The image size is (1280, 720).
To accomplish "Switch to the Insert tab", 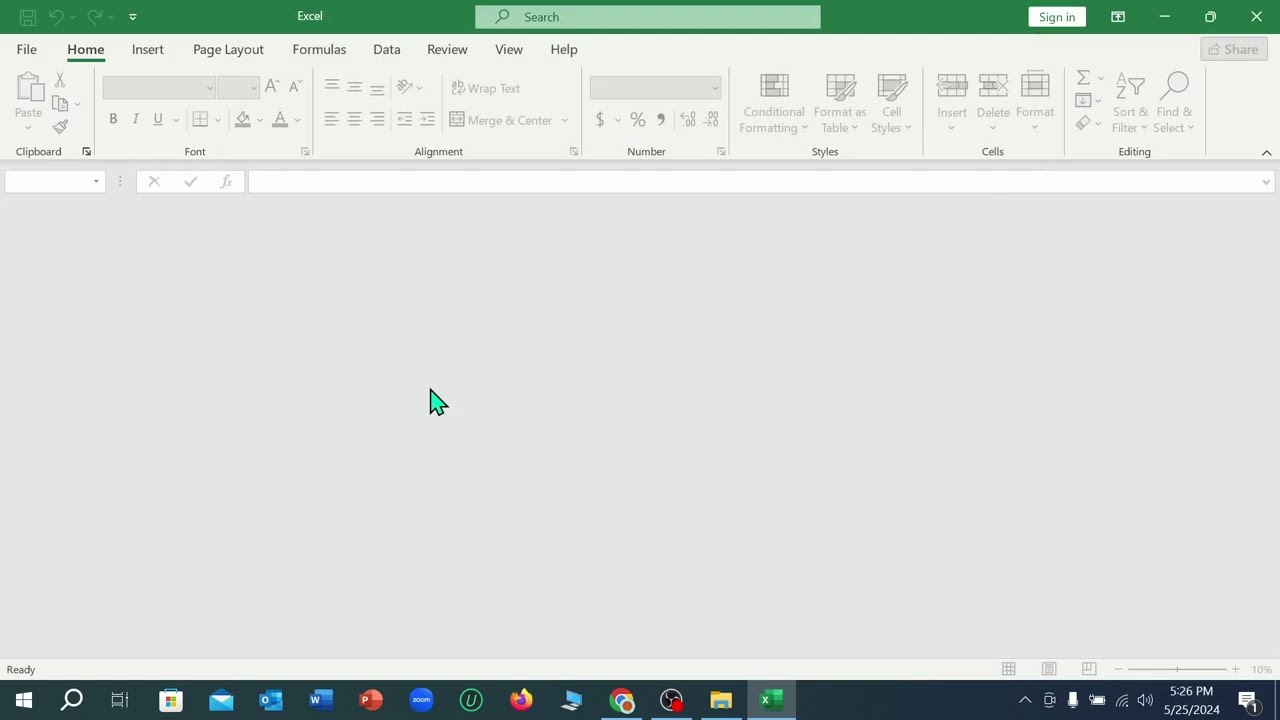I will (x=148, y=49).
